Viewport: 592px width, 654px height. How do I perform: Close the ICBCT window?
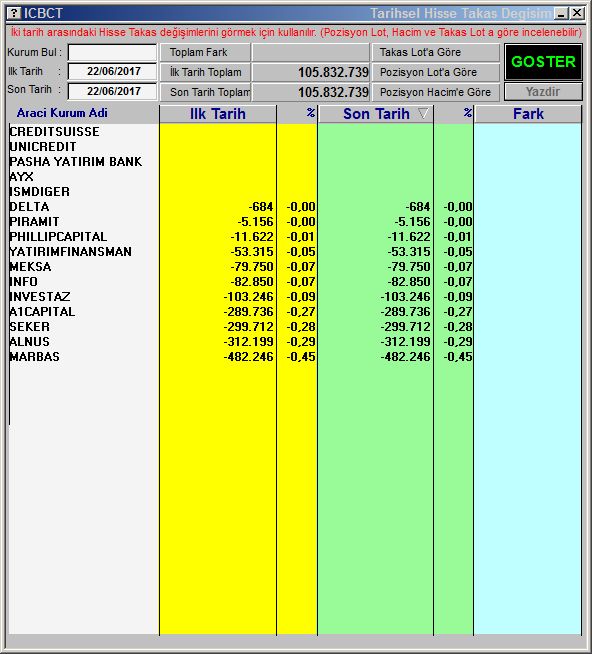click(577, 13)
